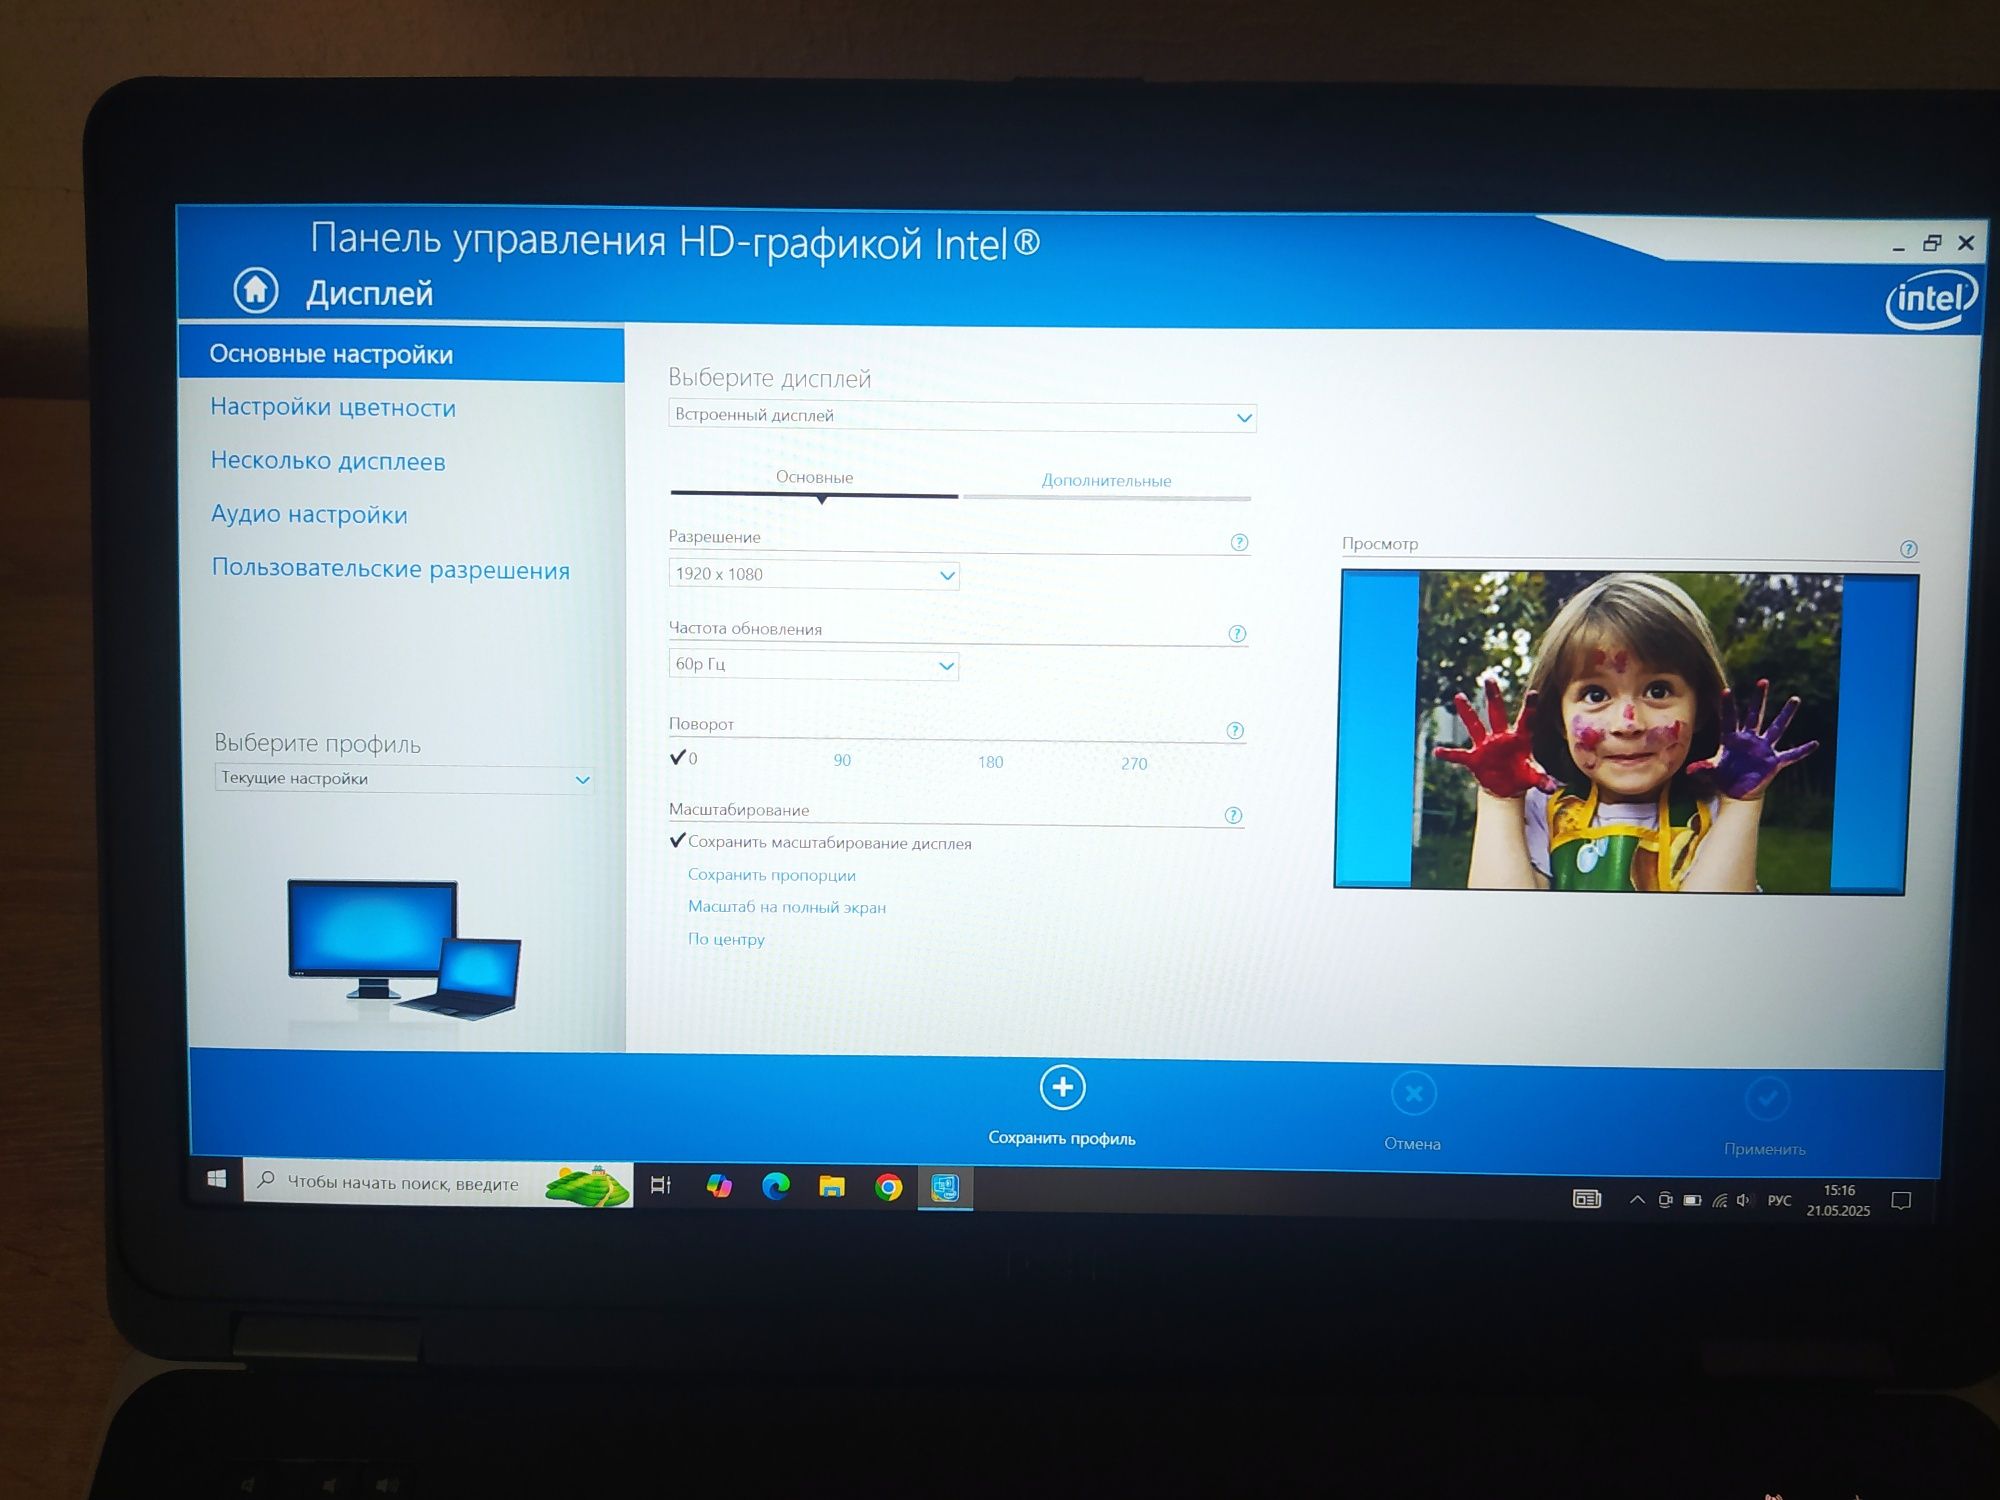This screenshot has width=2000, height=1500.
Task: Open Настройки цветности in sidebar
Action: pyautogui.click(x=333, y=408)
